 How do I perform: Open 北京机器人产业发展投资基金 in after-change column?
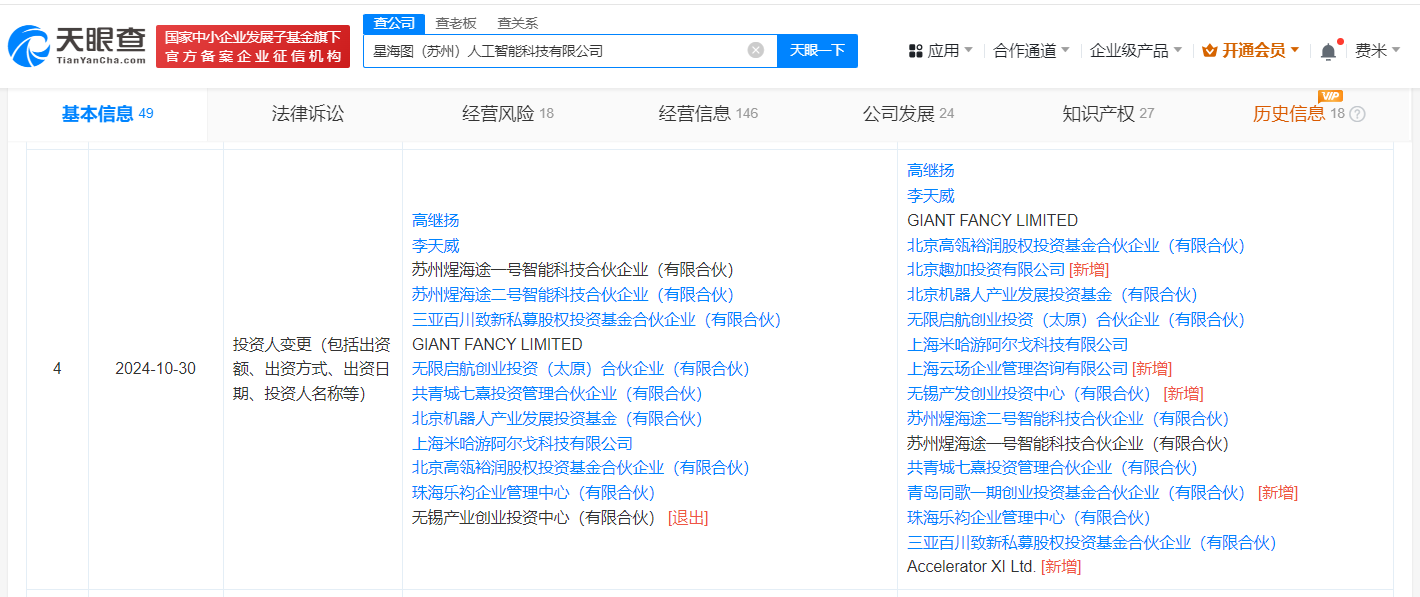(1052, 295)
